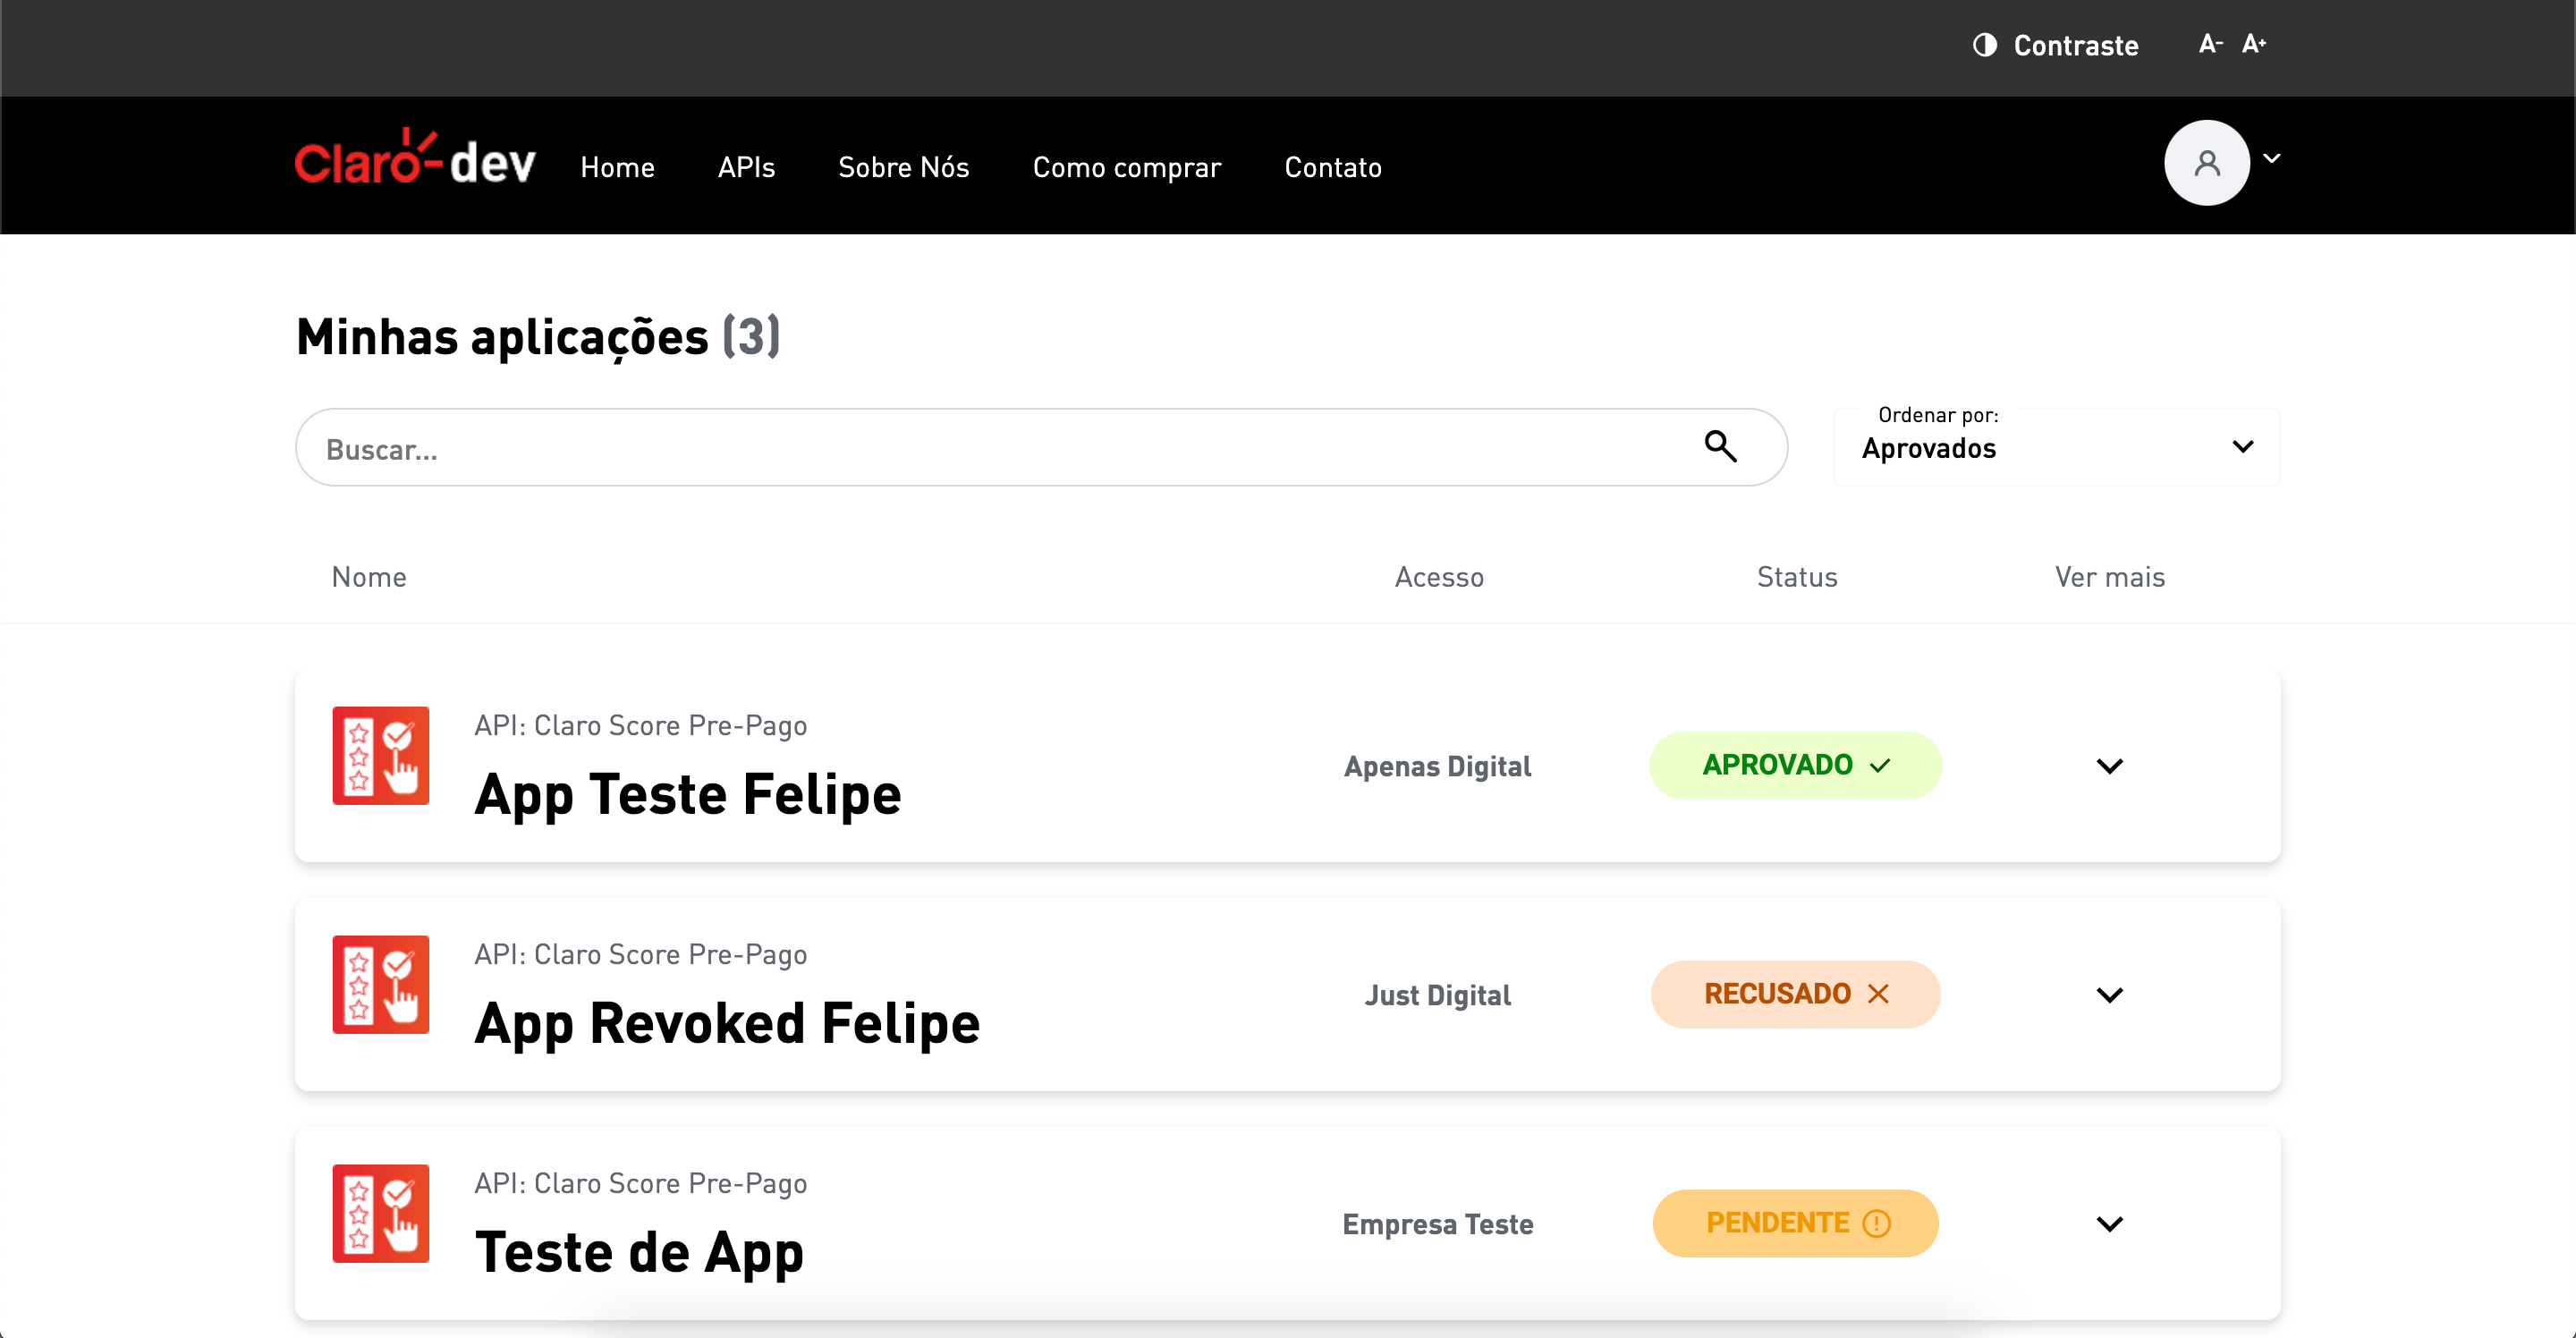Decrease font size with A- icon
The image size is (2576, 1338).
pos(2209,44)
